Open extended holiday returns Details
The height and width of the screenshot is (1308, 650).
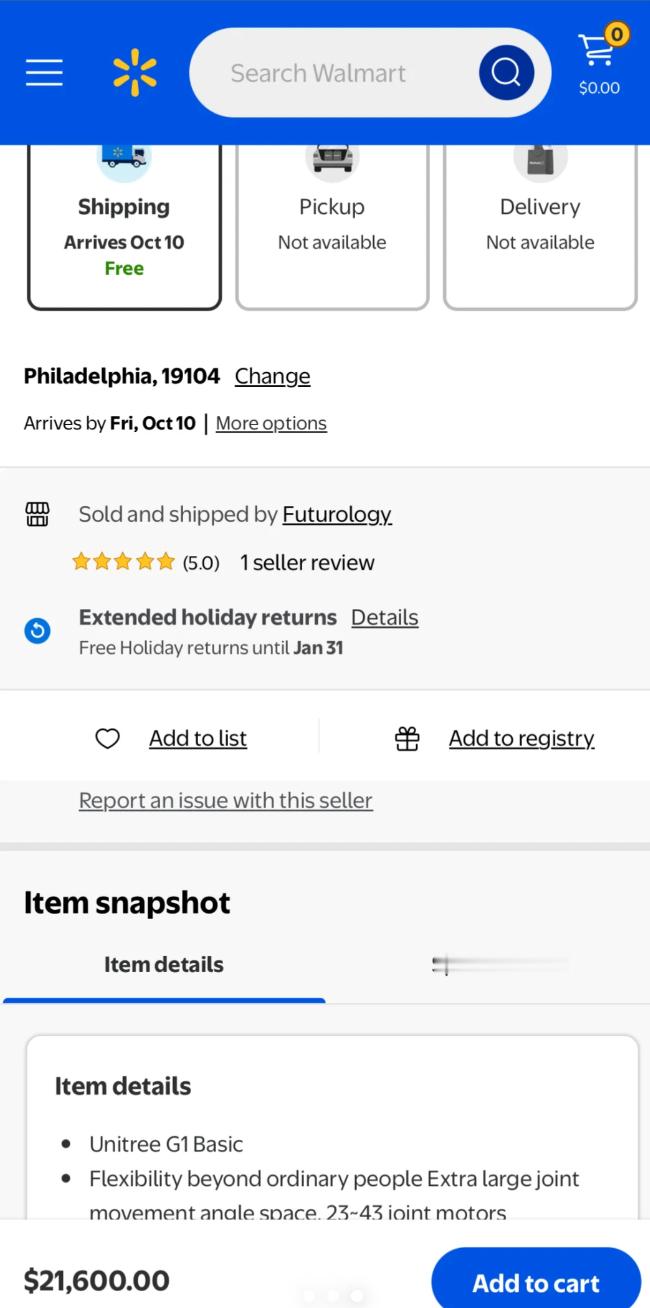384,617
